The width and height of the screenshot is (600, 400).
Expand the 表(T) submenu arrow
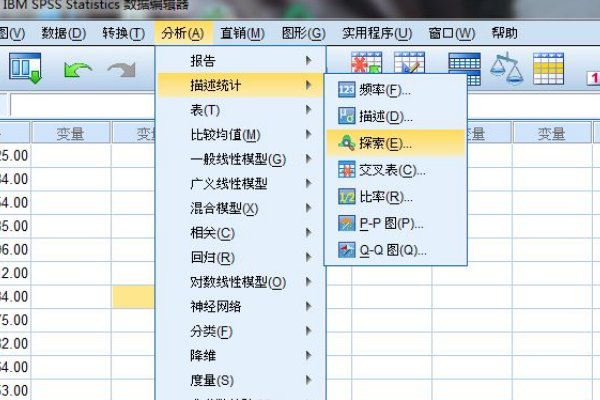click(x=308, y=110)
